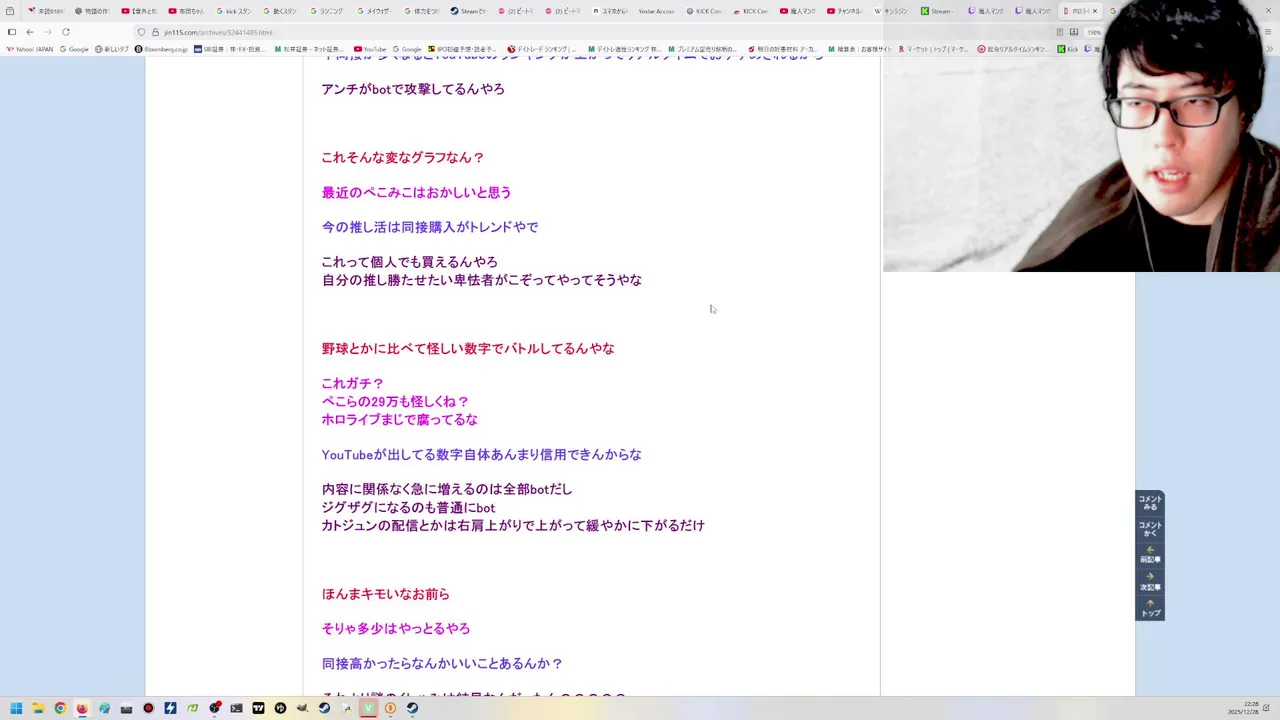Open the デイトレードランキング bookmark
Screen dimensions: 1280x720
coord(543,49)
